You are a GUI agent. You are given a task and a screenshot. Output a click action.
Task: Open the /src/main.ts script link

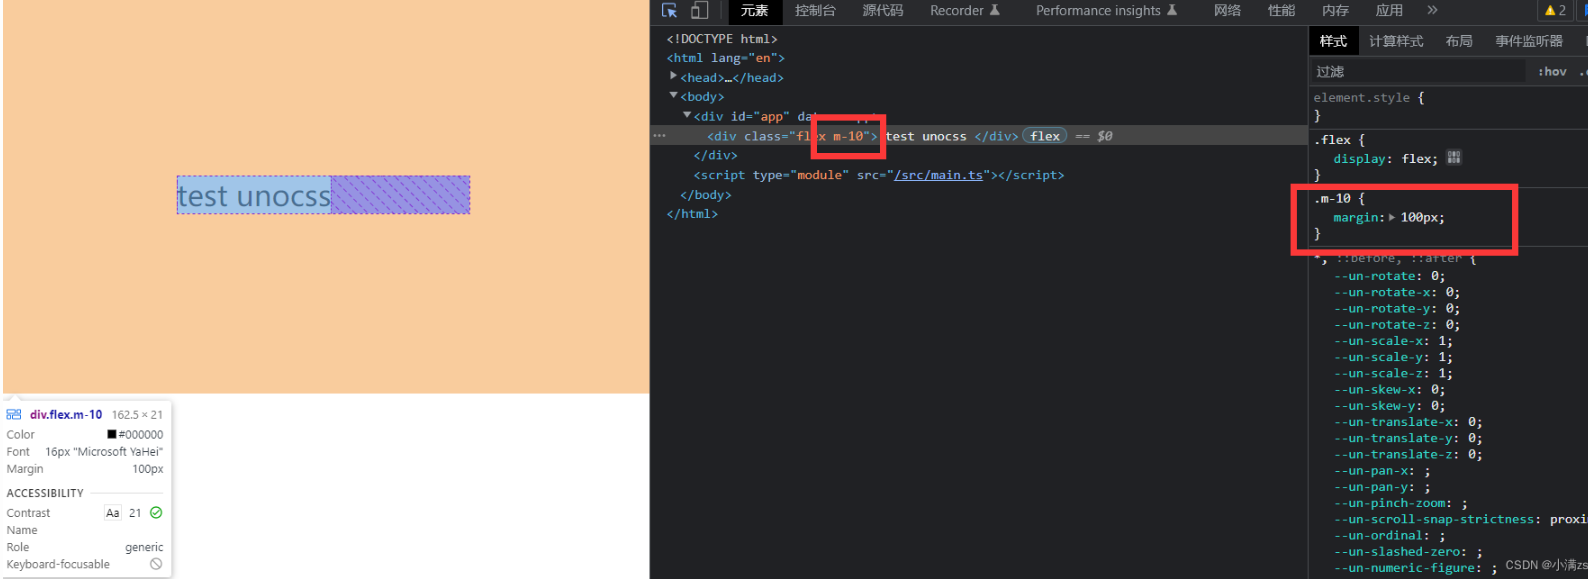(x=938, y=175)
